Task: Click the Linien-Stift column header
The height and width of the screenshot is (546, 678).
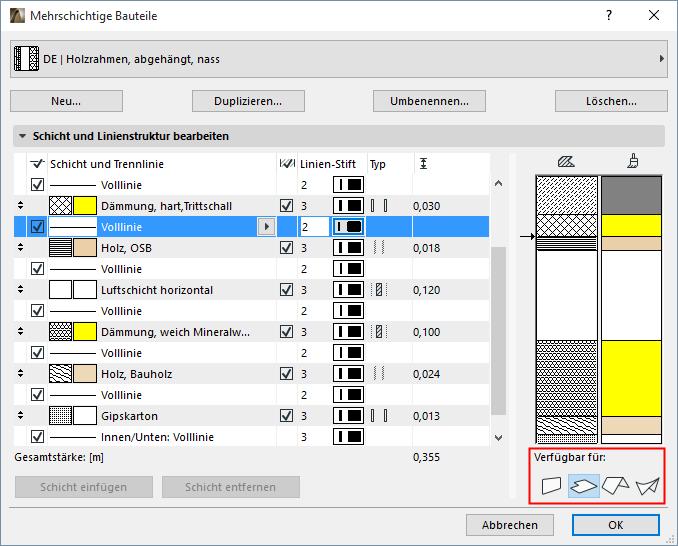Action: 328,164
